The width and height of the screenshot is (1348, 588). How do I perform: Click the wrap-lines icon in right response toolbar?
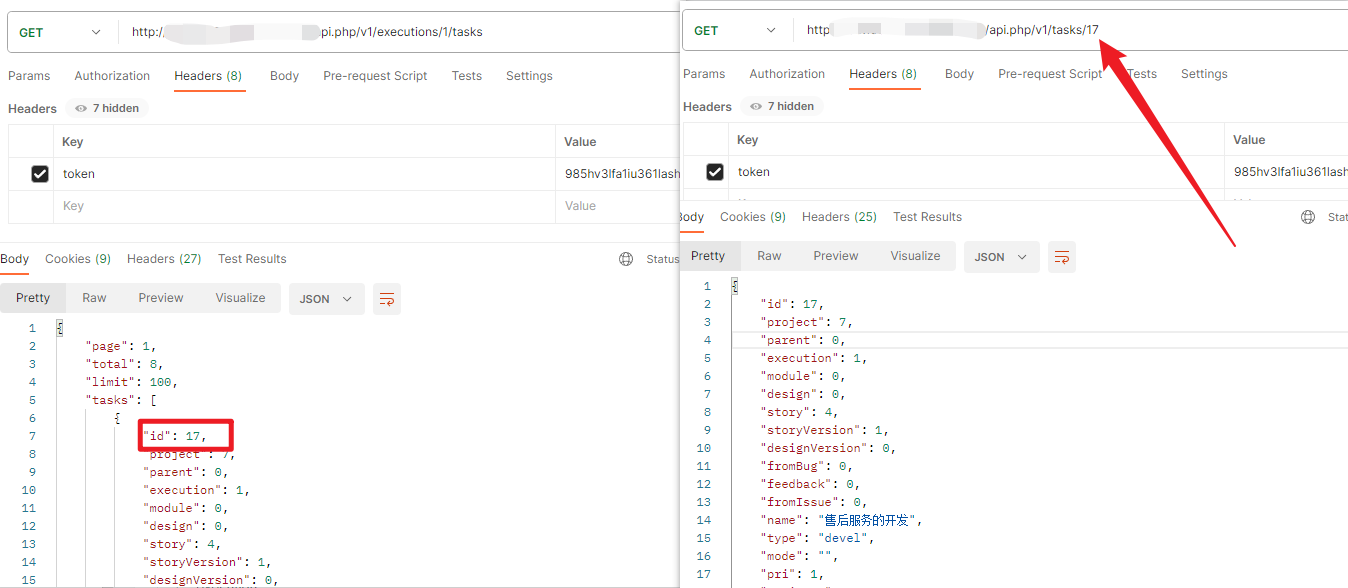[1062, 257]
